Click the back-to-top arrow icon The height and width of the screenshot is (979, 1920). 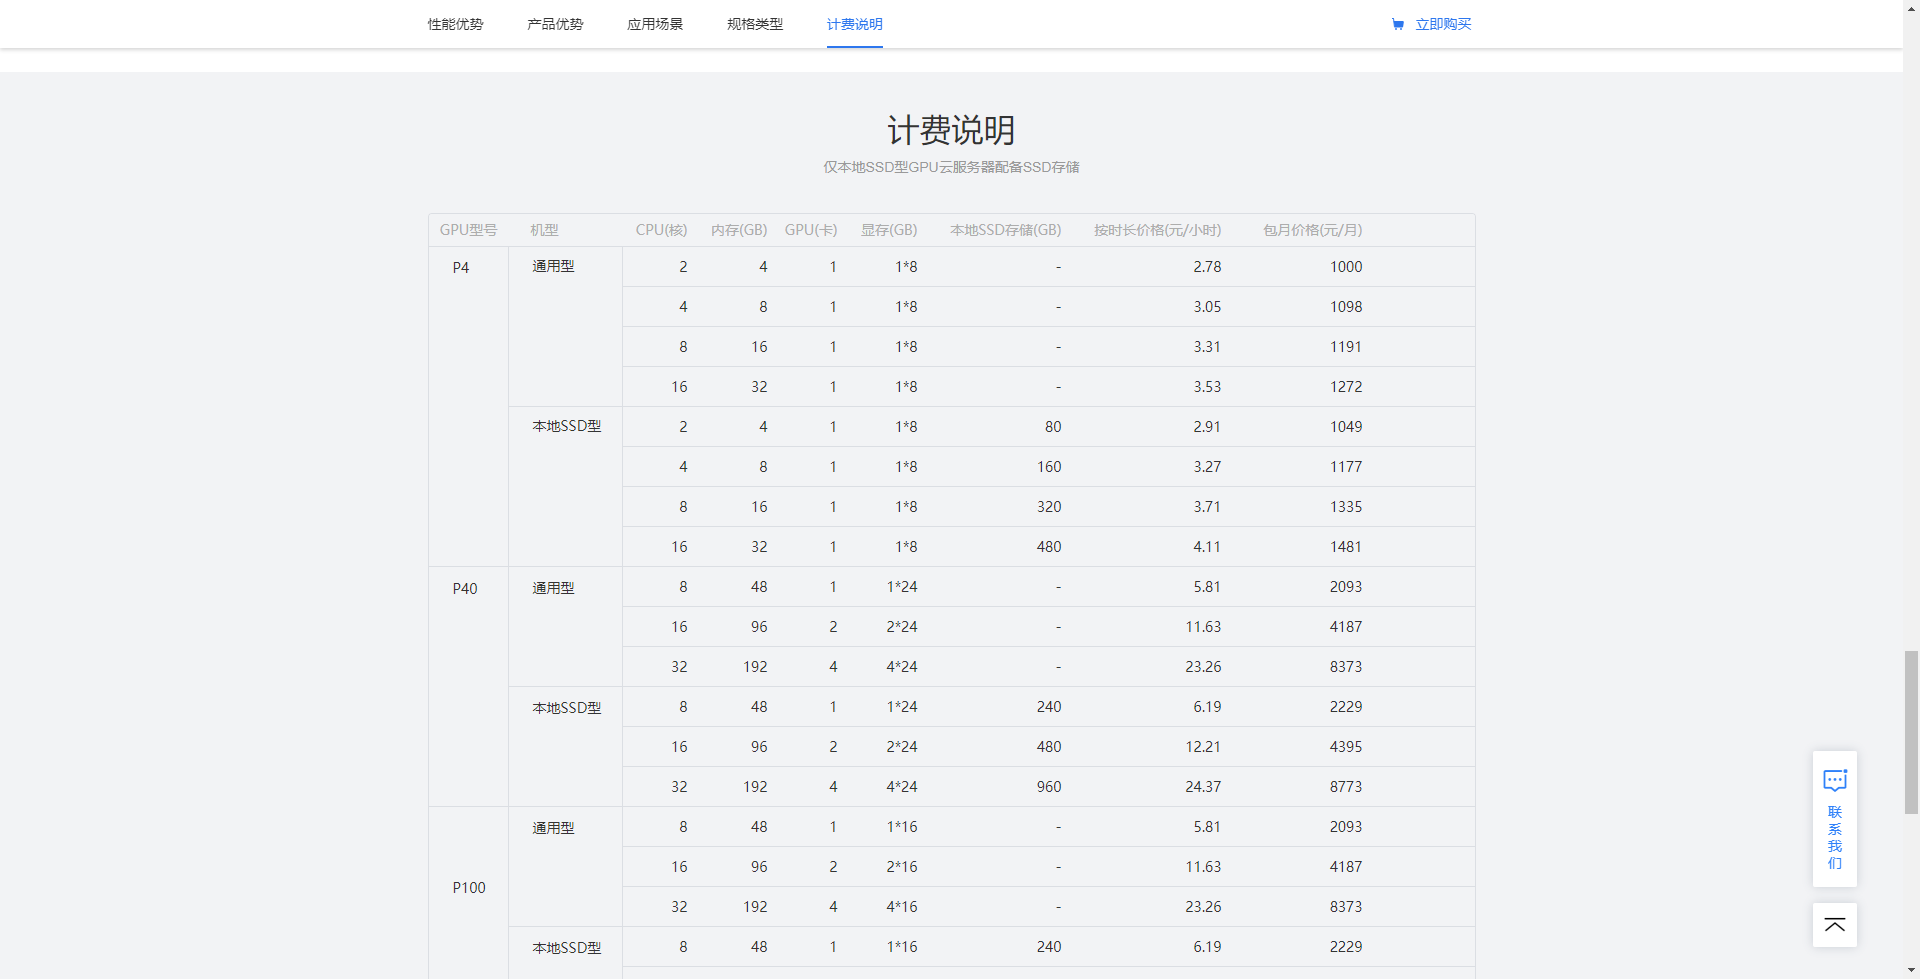point(1834,925)
